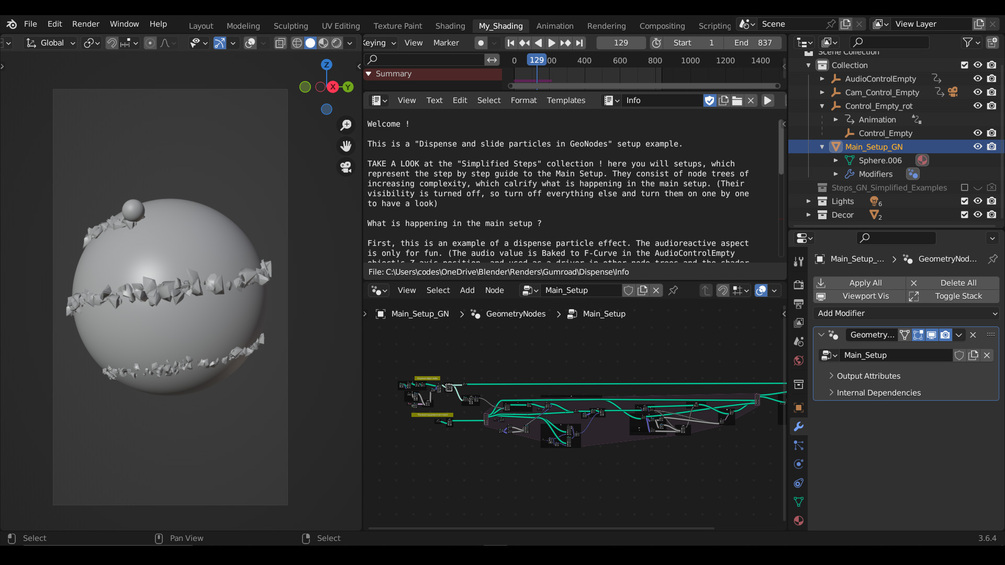The image size is (1005, 565).
Task: Unlink the Info text datablock
Action: click(751, 101)
